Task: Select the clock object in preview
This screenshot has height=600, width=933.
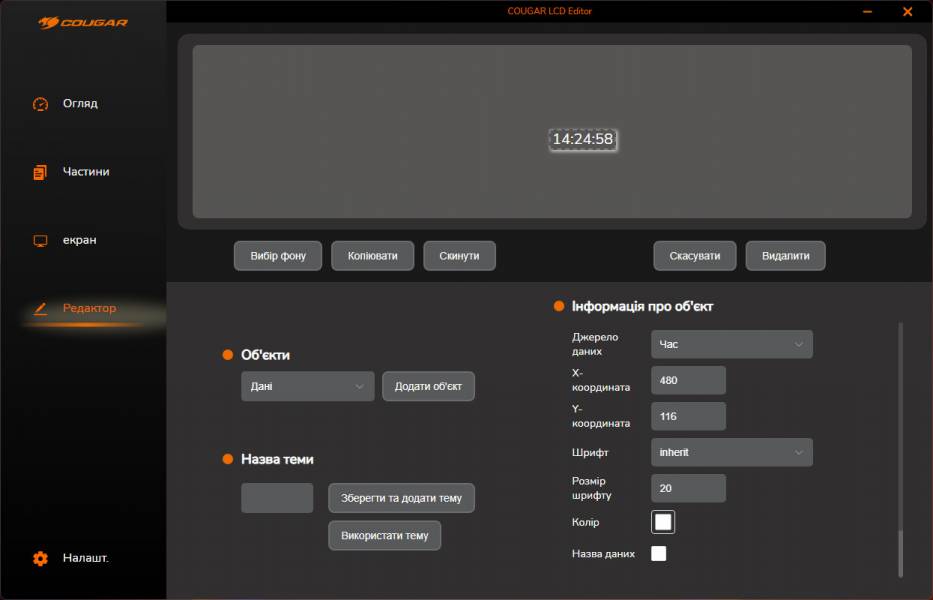Action: (x=582, y=140)
